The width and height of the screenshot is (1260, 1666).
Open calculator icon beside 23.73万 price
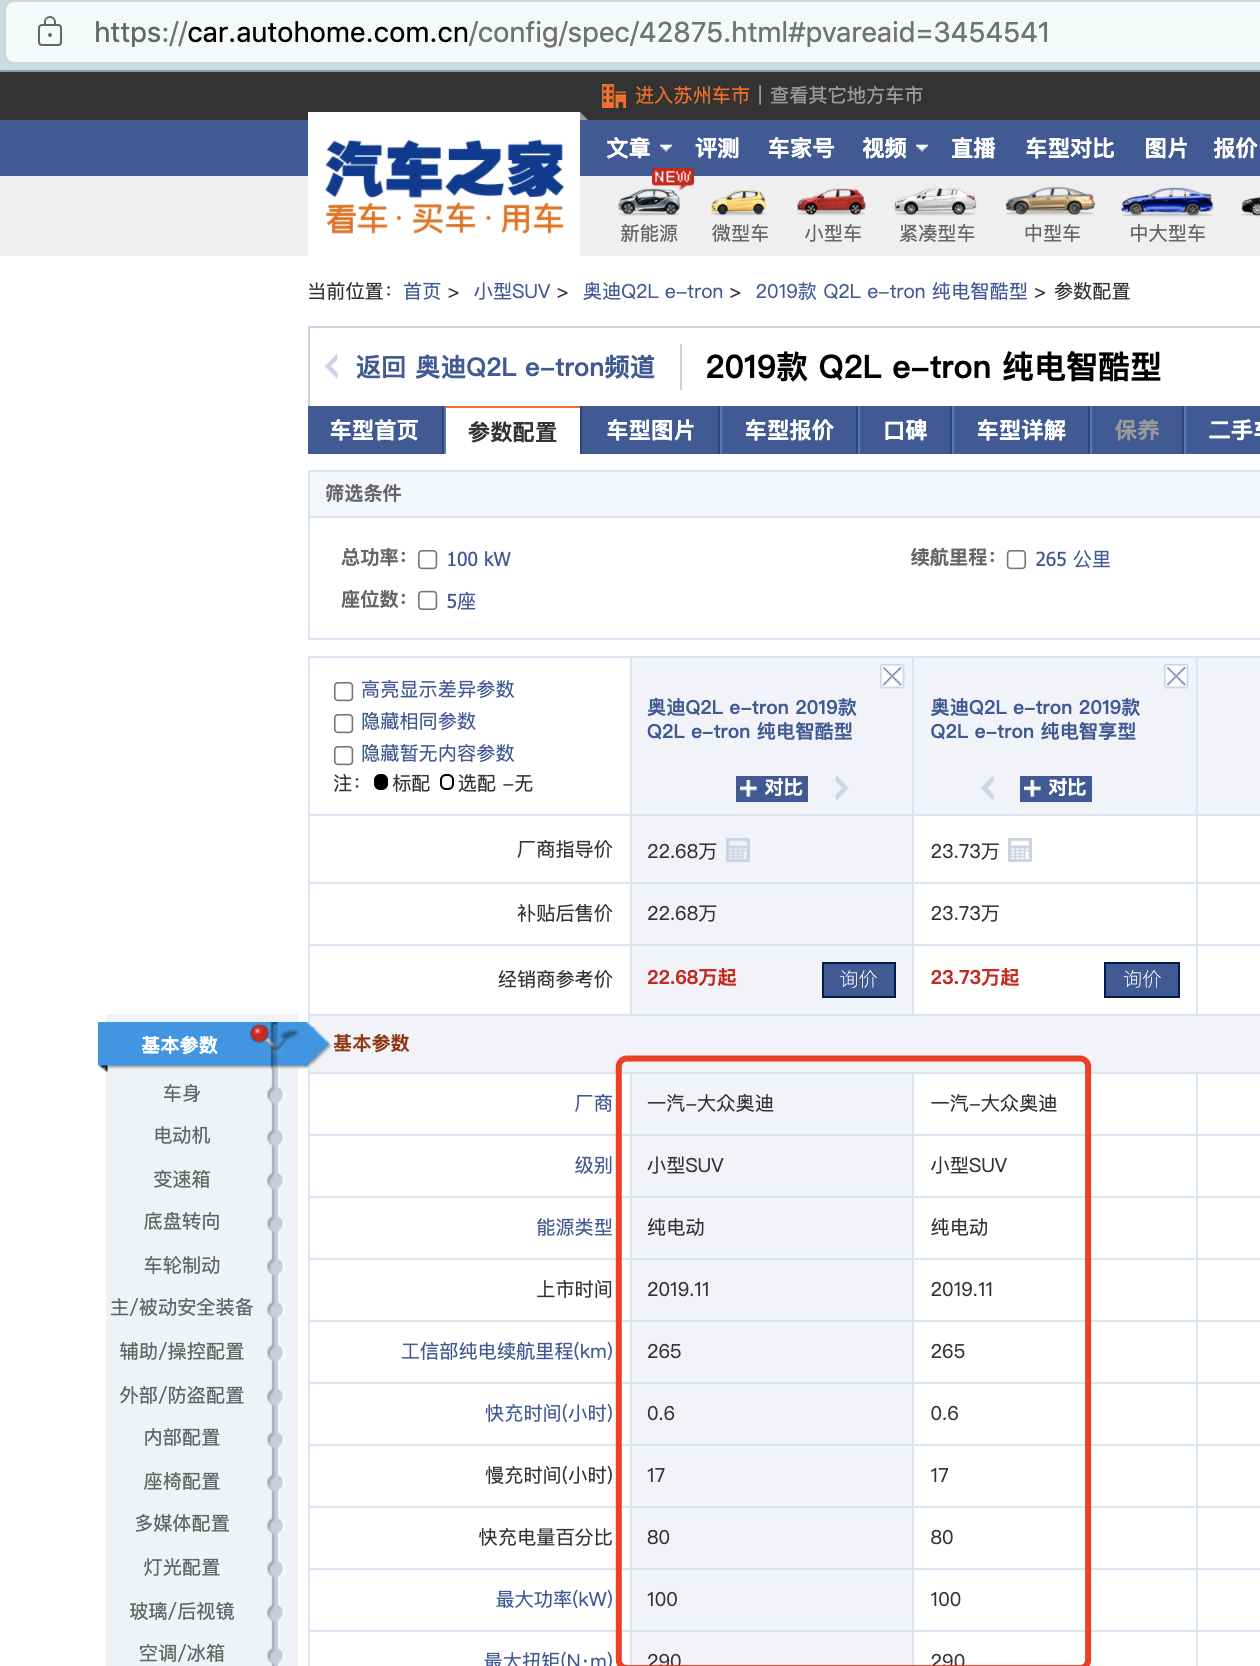pyautogui.click(x=1020, y=850)
